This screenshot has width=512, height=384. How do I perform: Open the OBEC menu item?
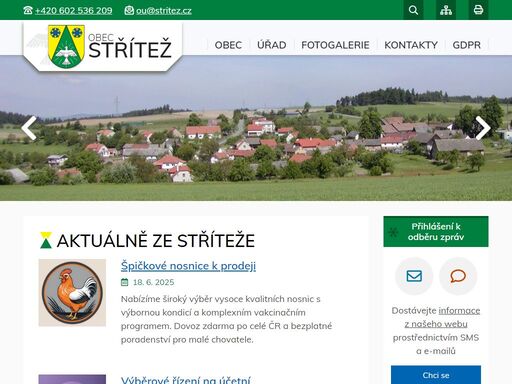[x=228, y=45]
